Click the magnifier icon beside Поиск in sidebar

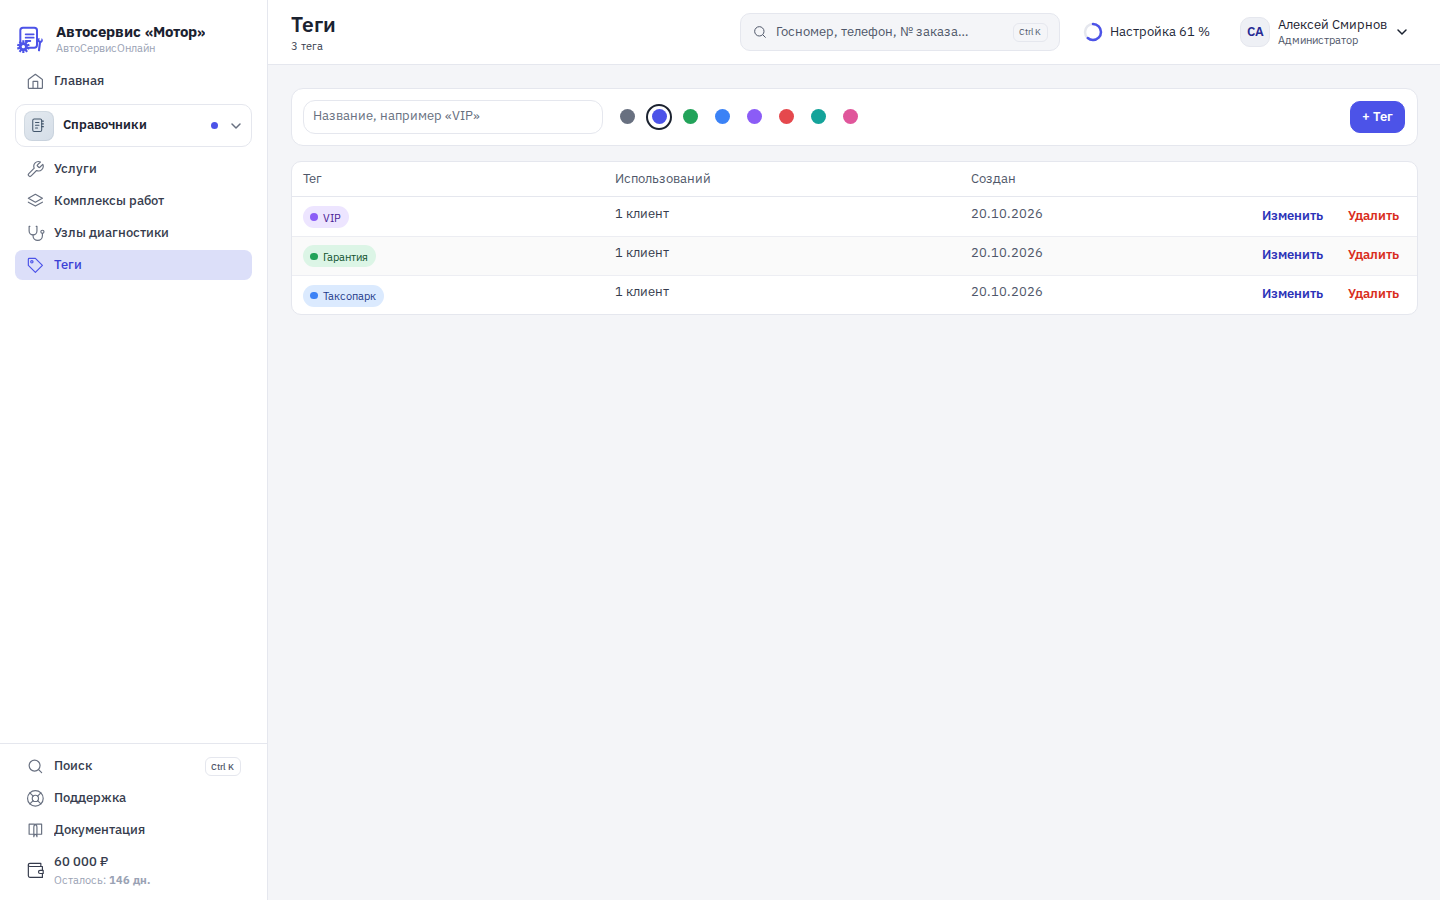click(36, 766)
